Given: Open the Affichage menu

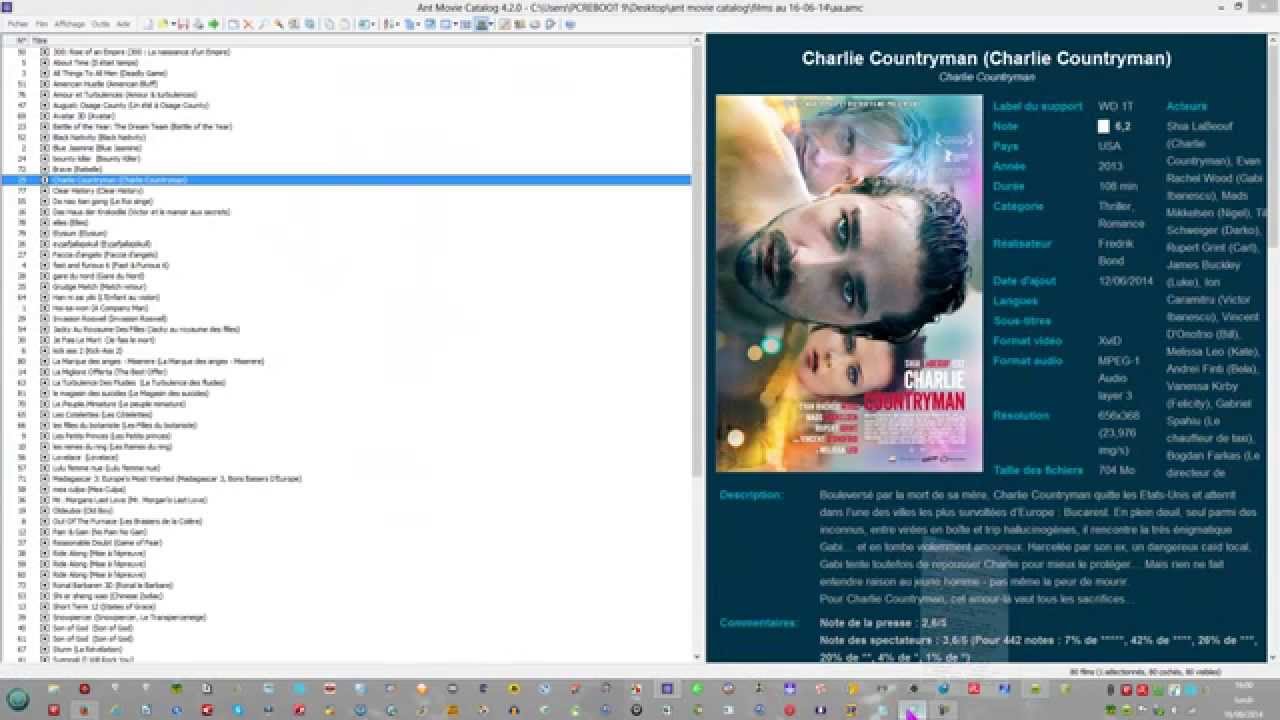Looking at the screenshot, I should (x=70, y=23).
